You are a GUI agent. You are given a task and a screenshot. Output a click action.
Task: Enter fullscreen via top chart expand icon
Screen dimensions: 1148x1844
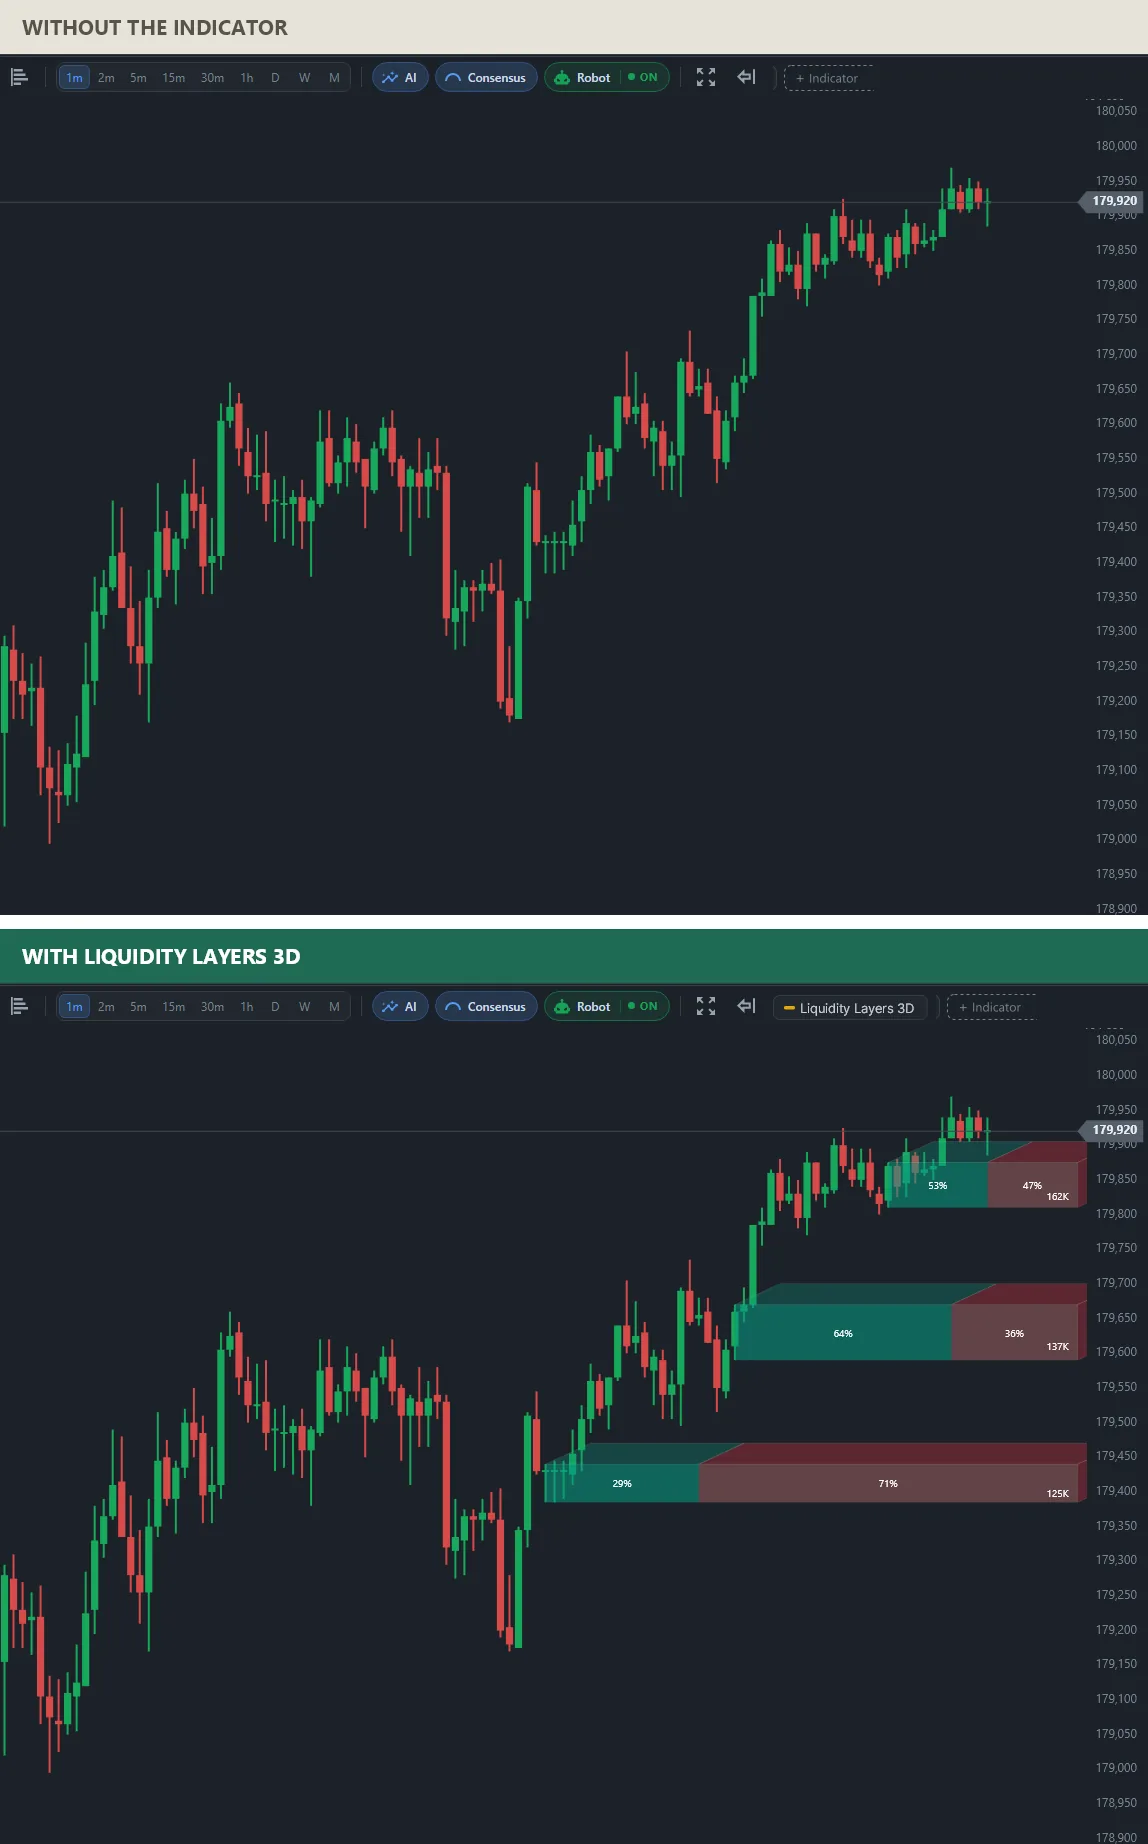pyautogui.click(x=706, y=77)
